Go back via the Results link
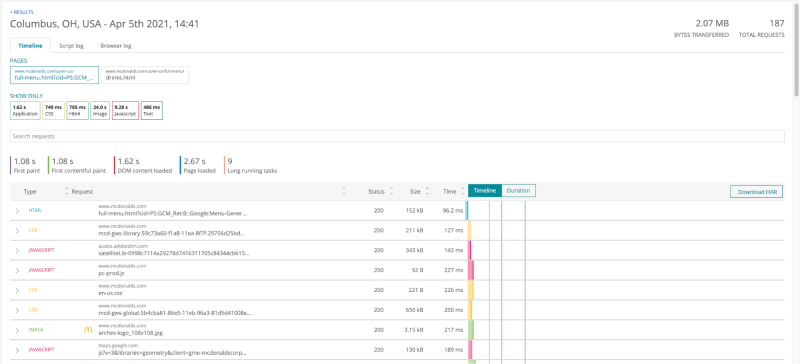The height and width of the screenshot is (364, 800). tap(22, 12)
